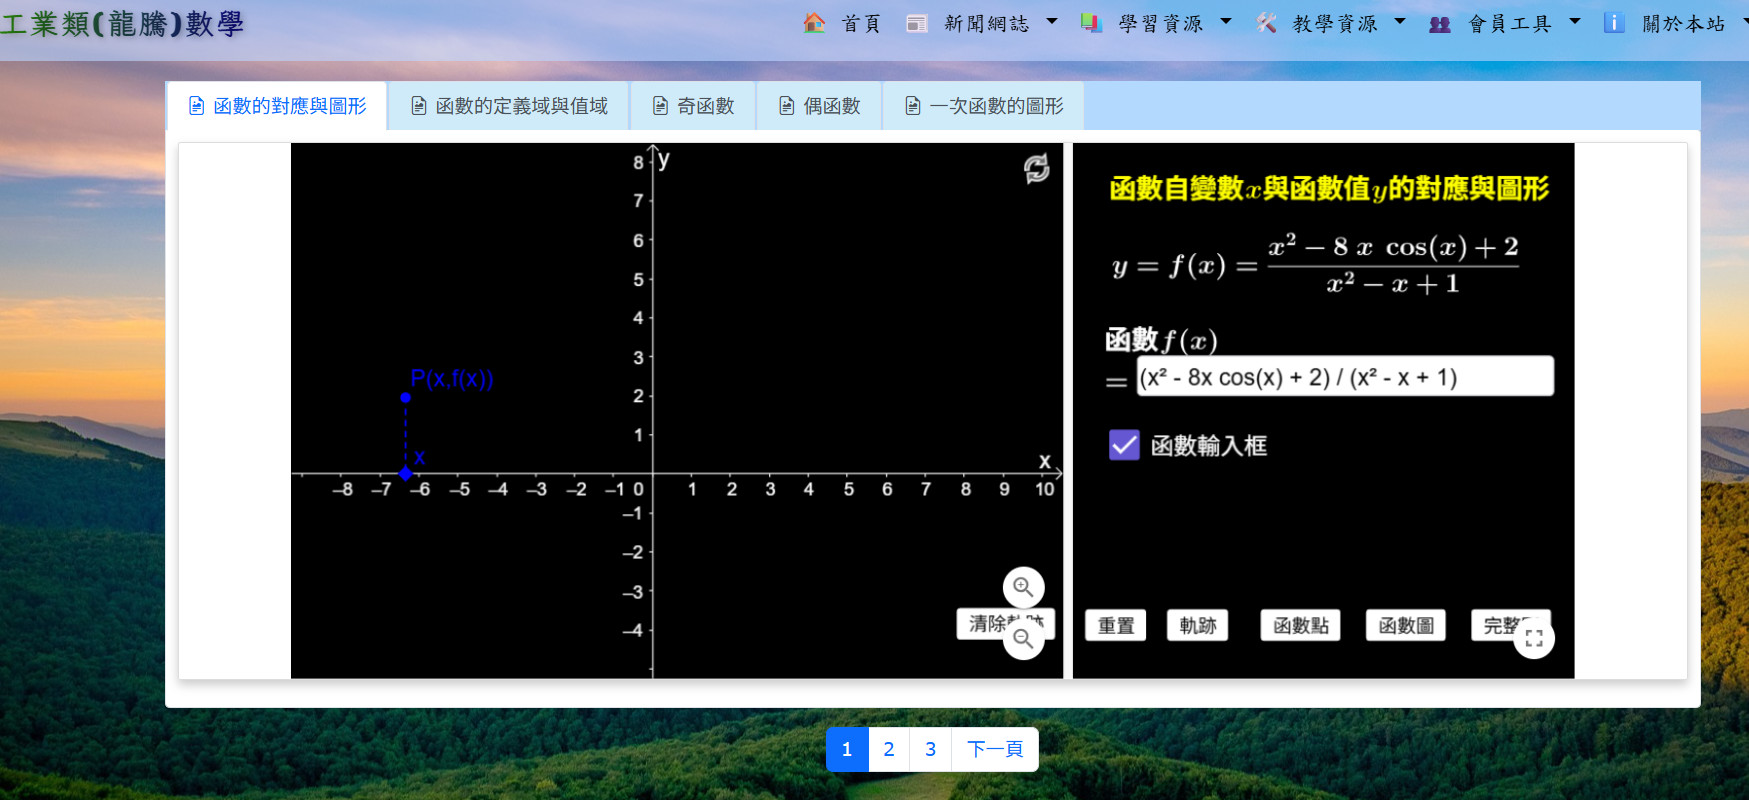Uncheck the 函數輸入框 checkbox
Image resolution: width=1749 pixels, height=800 pixels.
(1124, 445)
